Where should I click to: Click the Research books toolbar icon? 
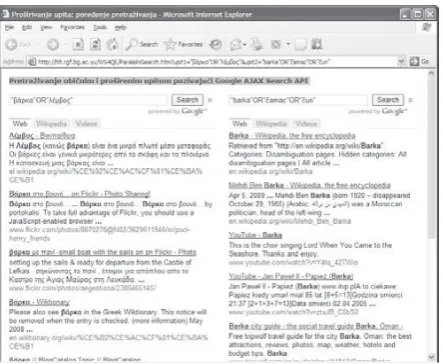316,44
